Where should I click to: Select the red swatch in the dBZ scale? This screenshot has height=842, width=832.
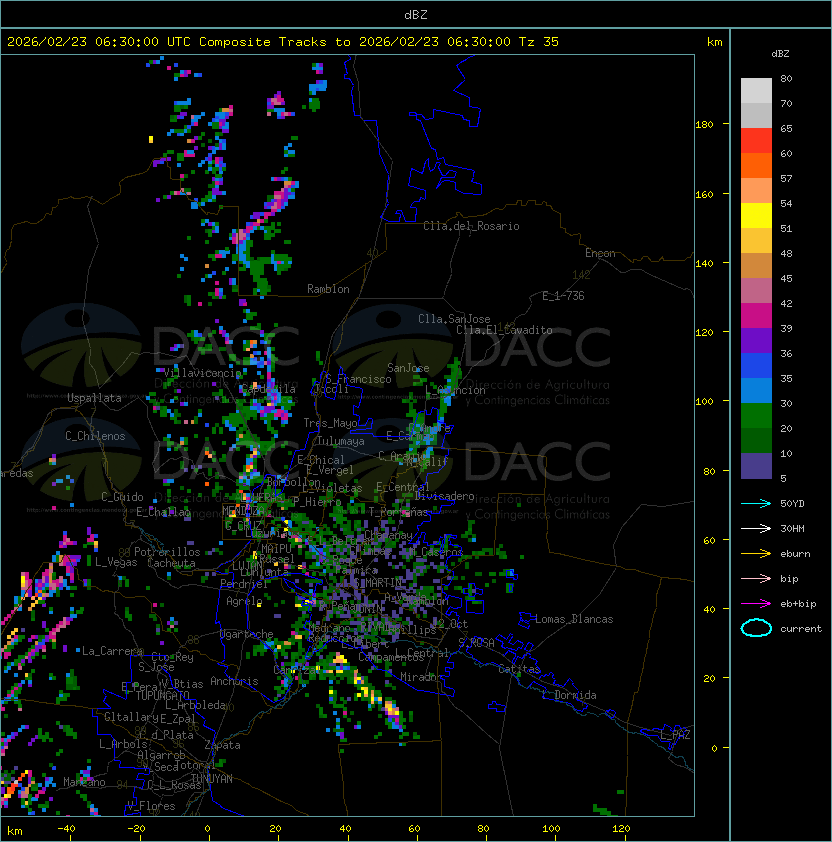[756, 140]
